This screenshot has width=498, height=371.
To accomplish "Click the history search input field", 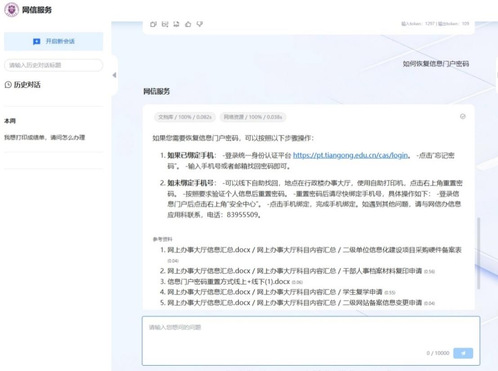I will [x=54, y=65].
